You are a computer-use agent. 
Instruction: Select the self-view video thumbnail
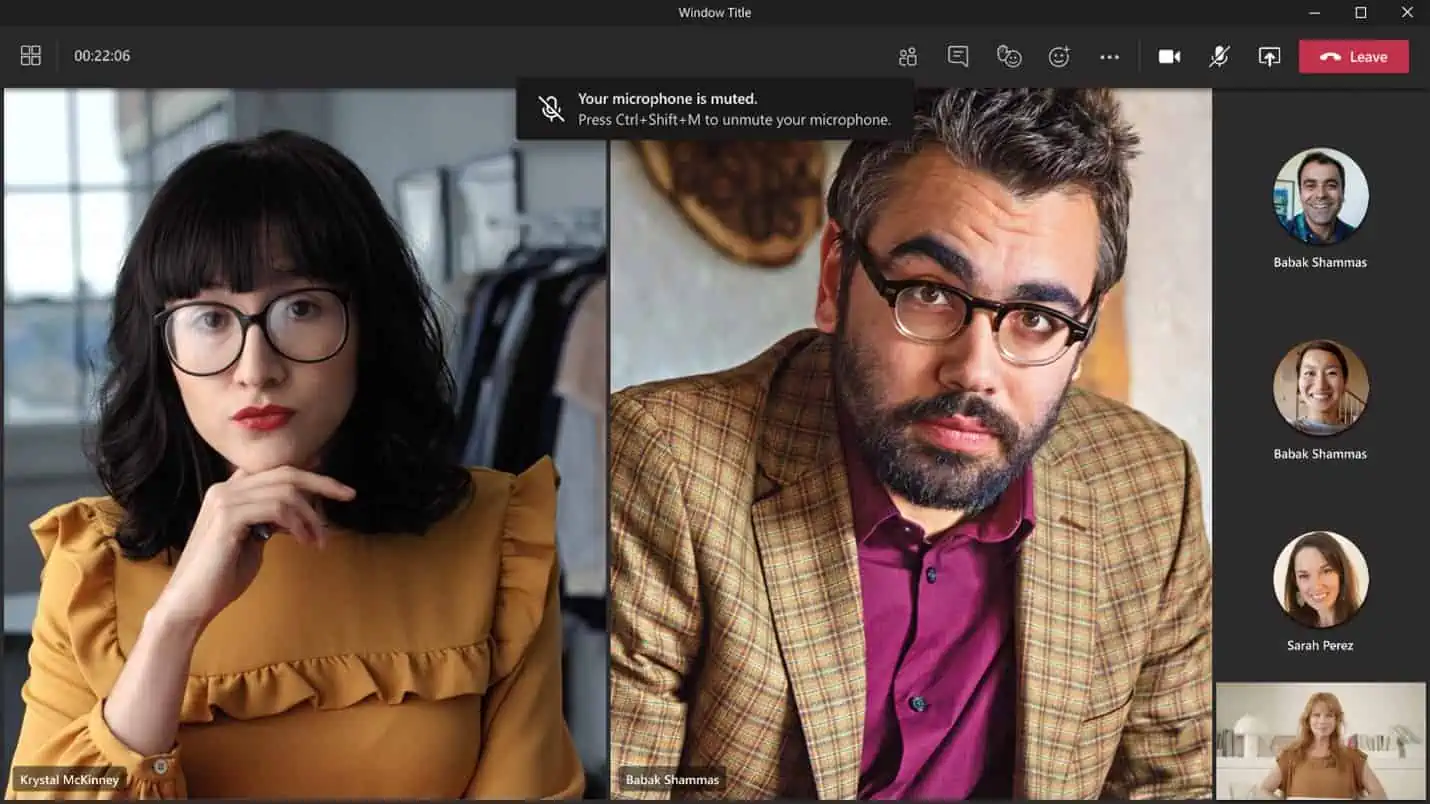coord(1320,741)
